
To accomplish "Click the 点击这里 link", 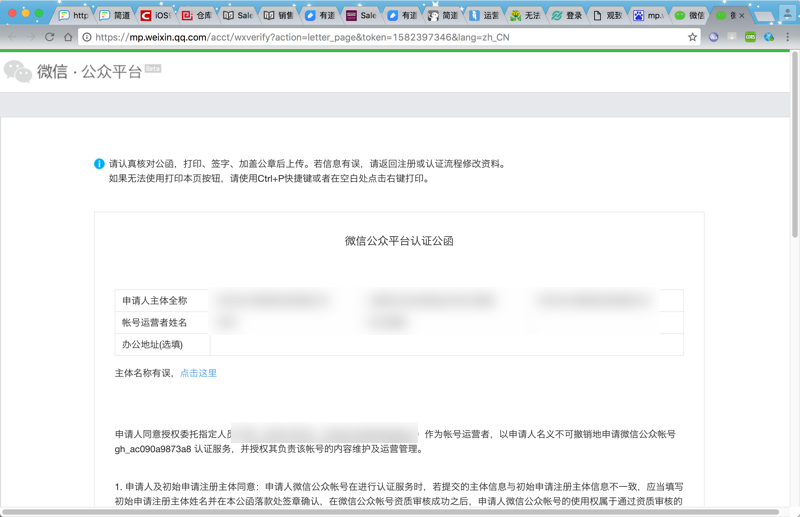I will [198, 373].
